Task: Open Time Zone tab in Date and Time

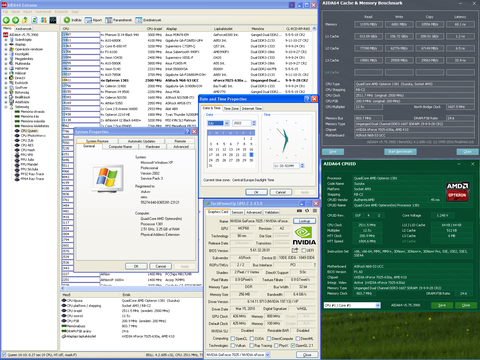Action: click(x=231, y=108)
